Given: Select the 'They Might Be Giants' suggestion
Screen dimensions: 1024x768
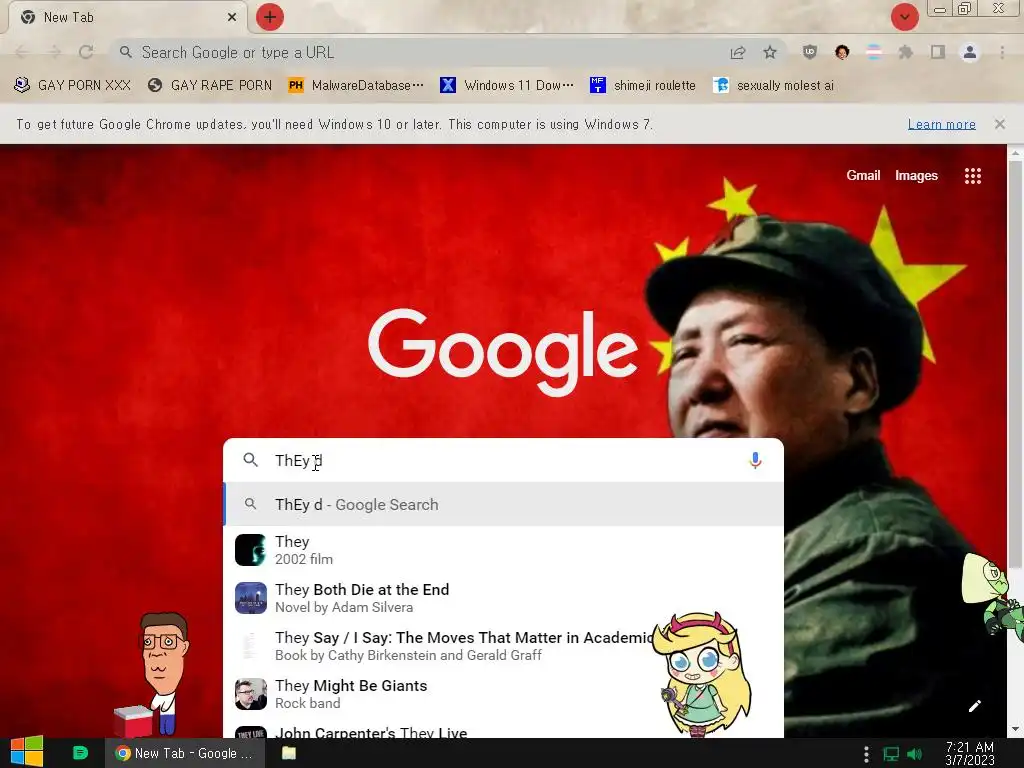Looking at the screenshot, I should [x=504, y=694].
